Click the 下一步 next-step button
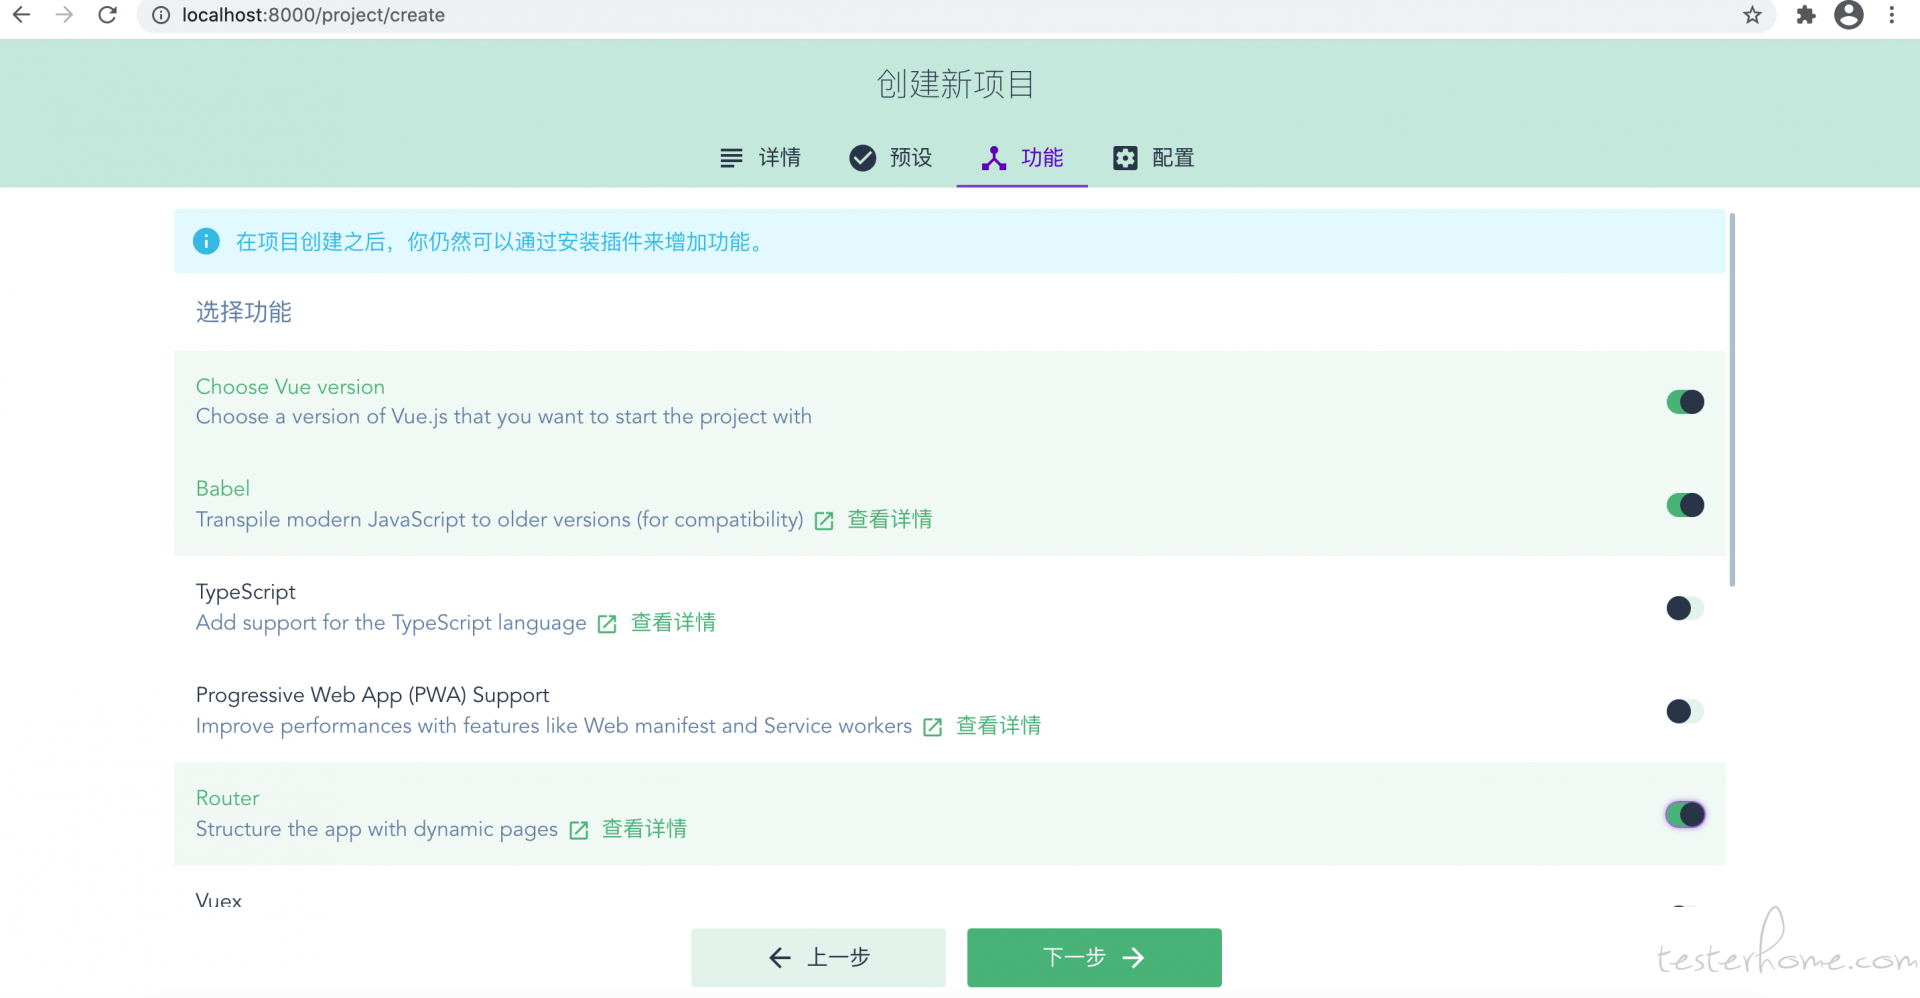Image resolution: width=1920 pixels, height=998 pixels. click(1094, 958)
